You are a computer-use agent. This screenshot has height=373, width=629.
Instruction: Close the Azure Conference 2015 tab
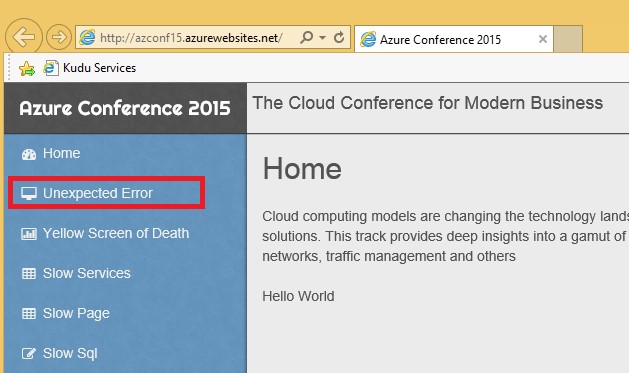[543, 39]
